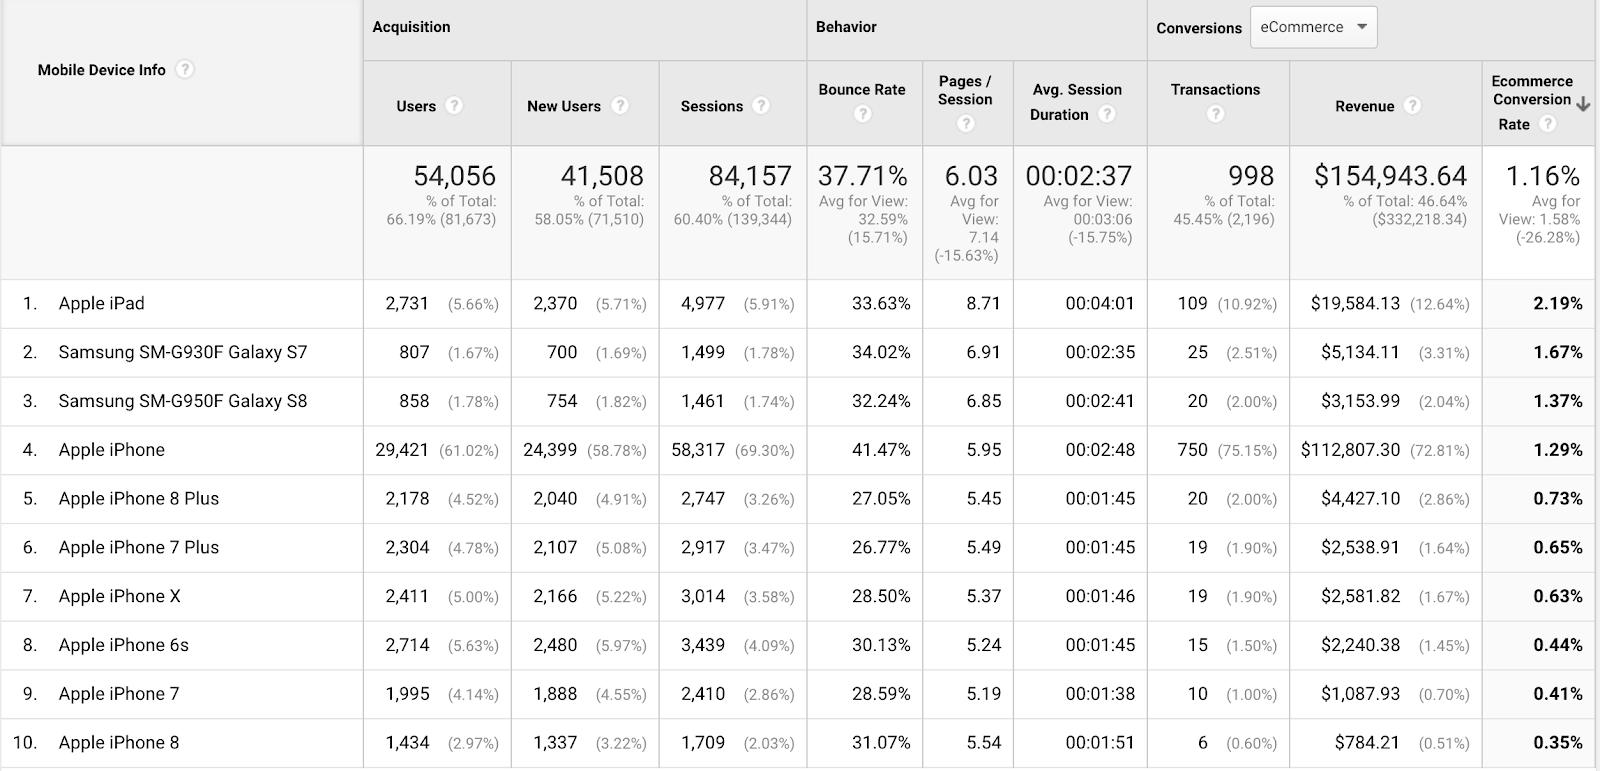Screen dimensions: 1600x771
Task: Open the Apple iPhone 7 device row
Action: (x=119, y=694)
